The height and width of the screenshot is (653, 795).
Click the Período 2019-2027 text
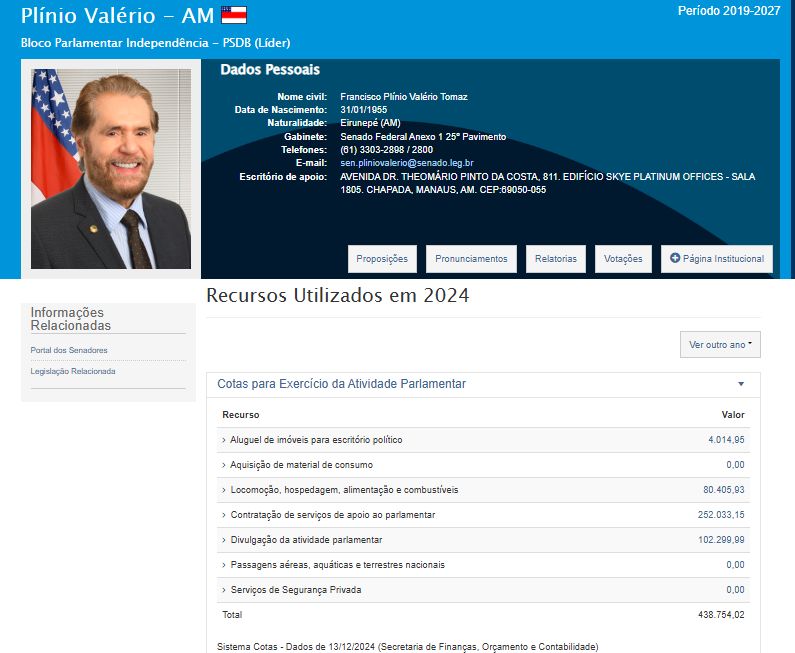[x=729, y=11]
